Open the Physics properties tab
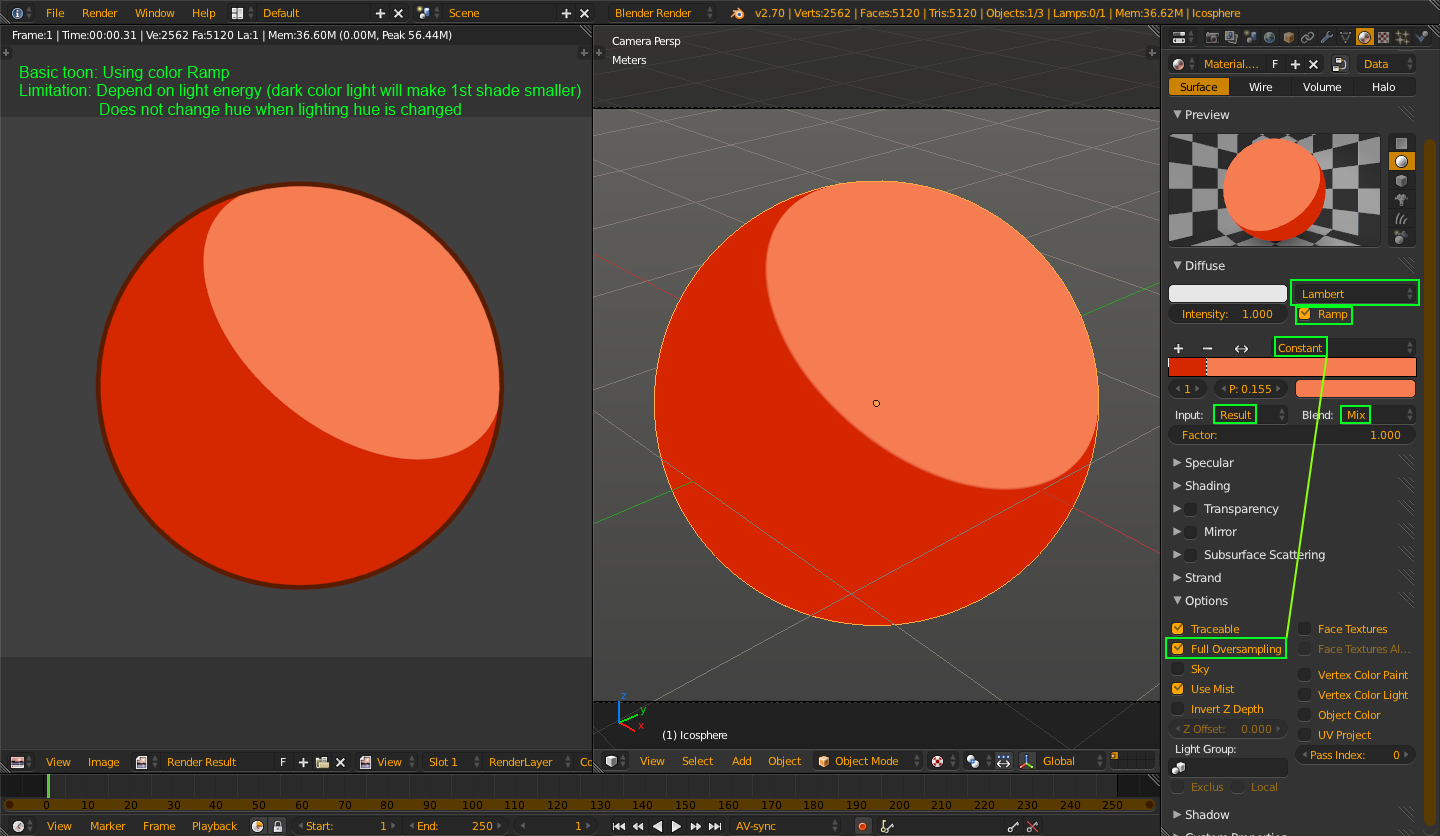The height and width of the screenshot is (836, 1440). coord(1422,37)
